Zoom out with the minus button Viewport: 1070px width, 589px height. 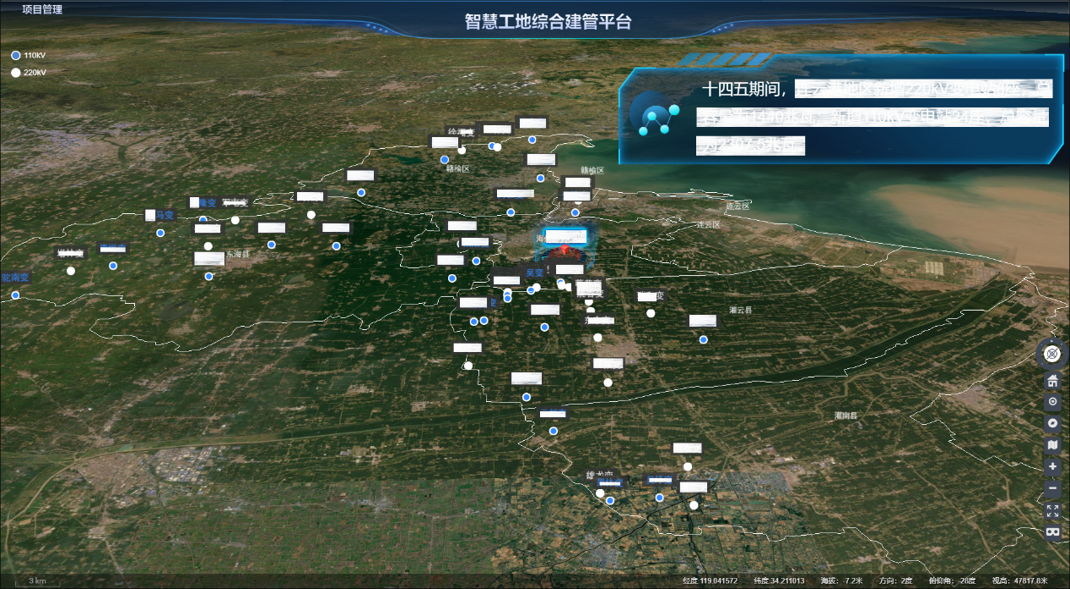1052,488
